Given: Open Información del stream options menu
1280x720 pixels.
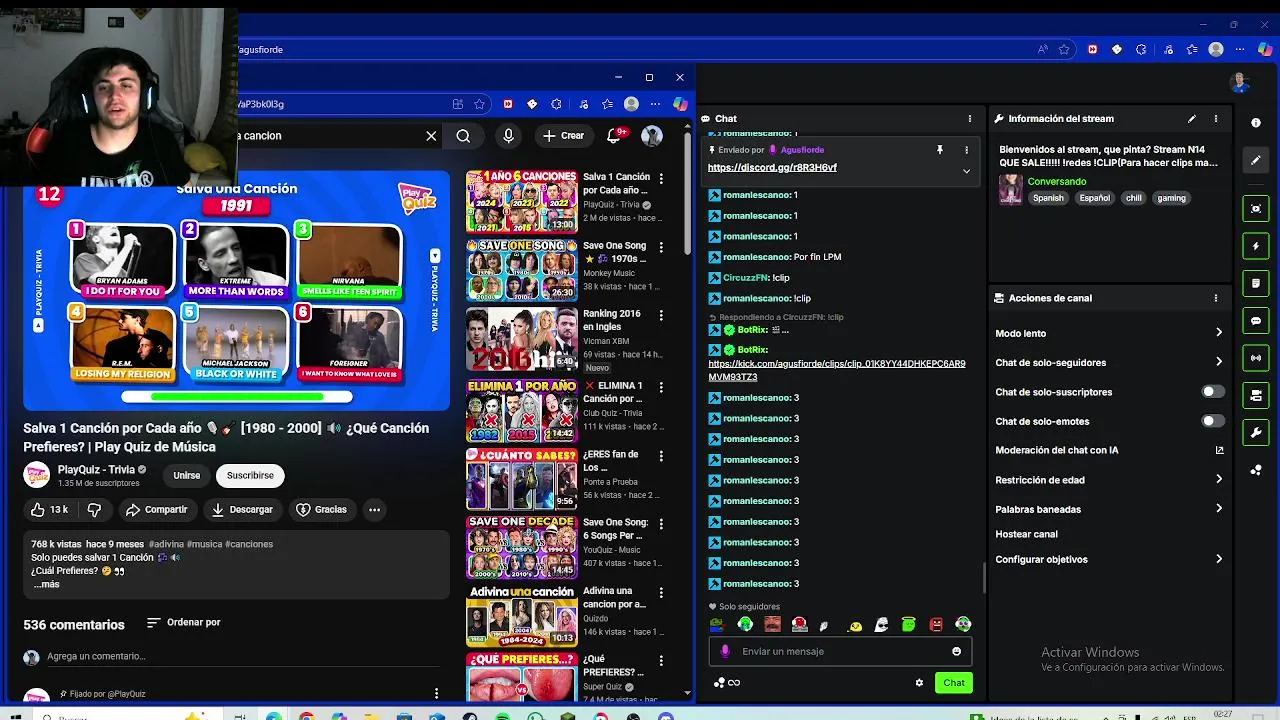Looking at the screenshot, I should (1216, 119).
